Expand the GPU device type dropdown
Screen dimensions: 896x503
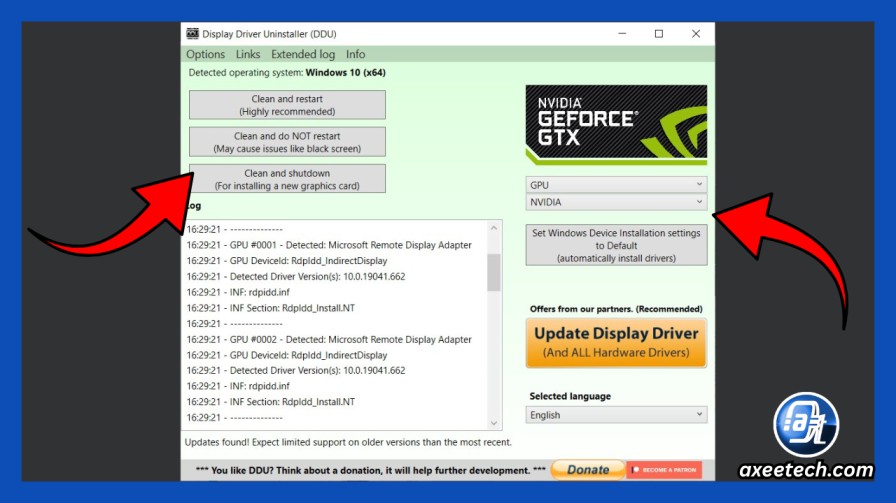pos(616,185)
